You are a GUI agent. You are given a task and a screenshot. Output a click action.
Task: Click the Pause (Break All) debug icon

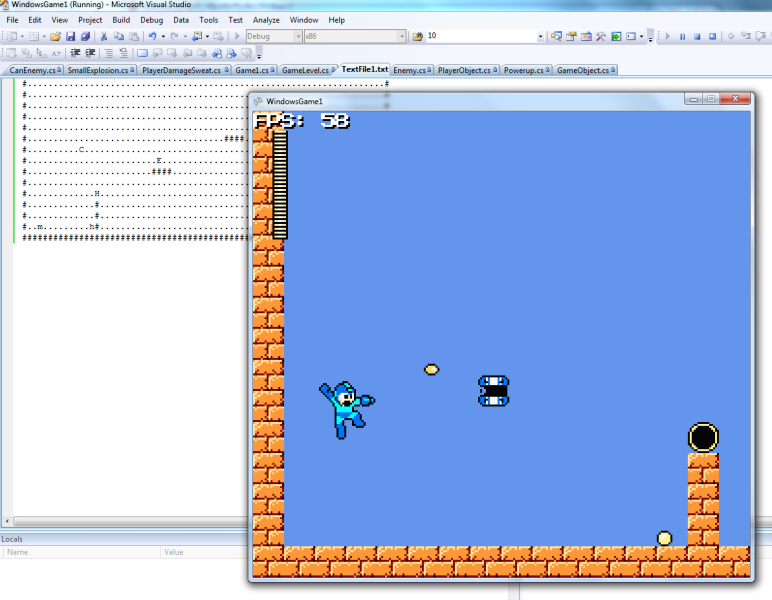click(x=682, y=36)
